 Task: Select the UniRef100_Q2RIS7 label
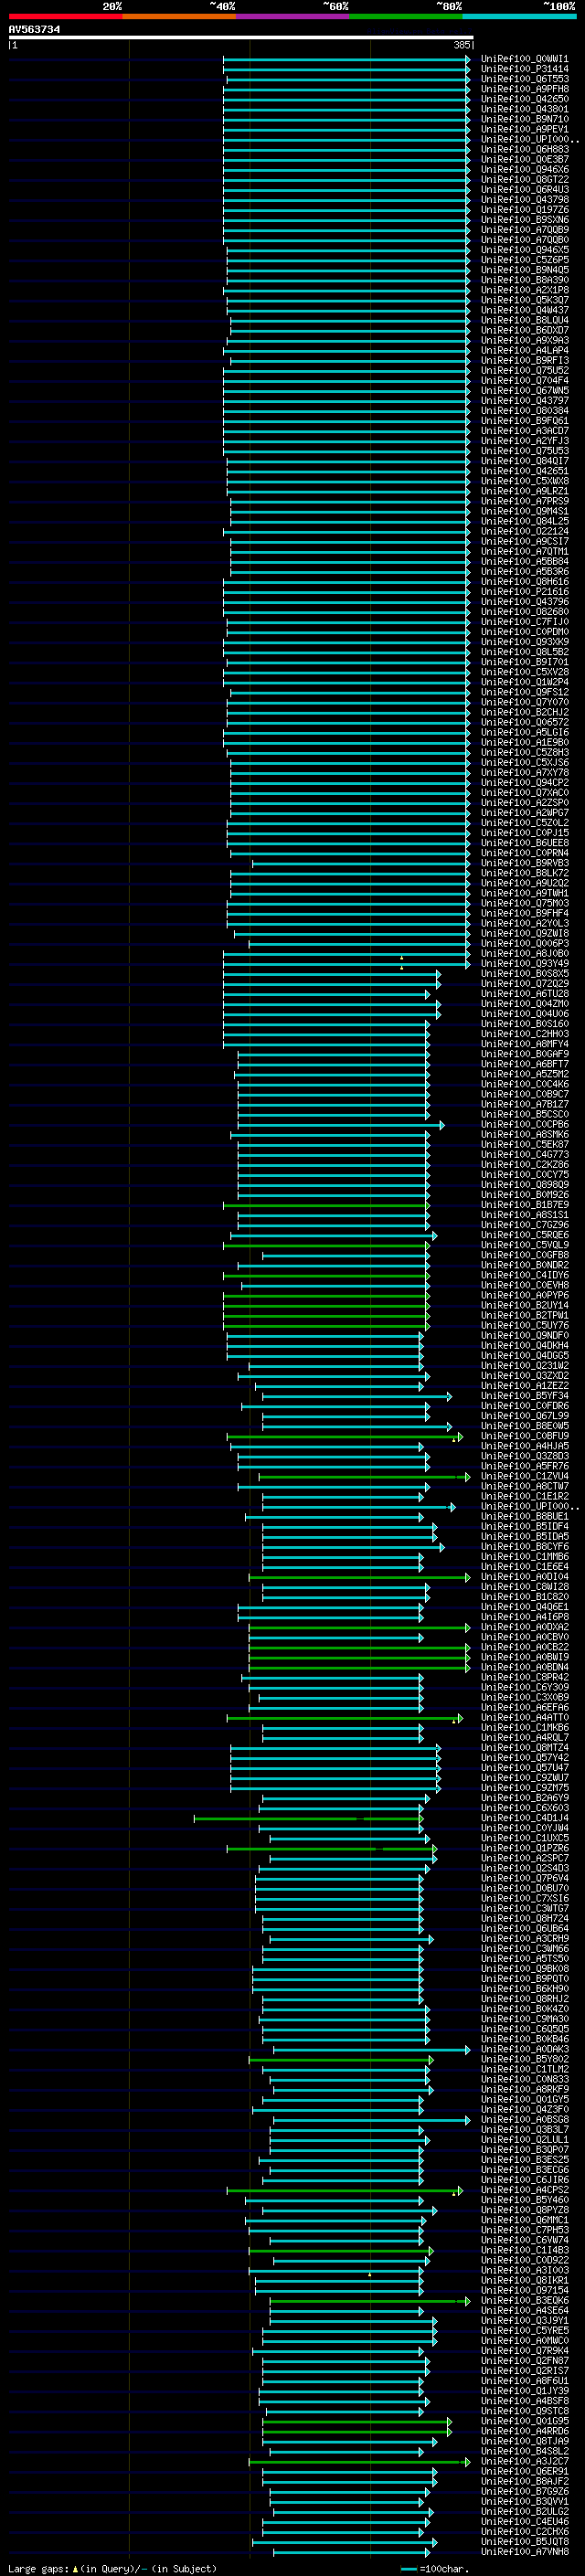click(x=524, y=2371)
